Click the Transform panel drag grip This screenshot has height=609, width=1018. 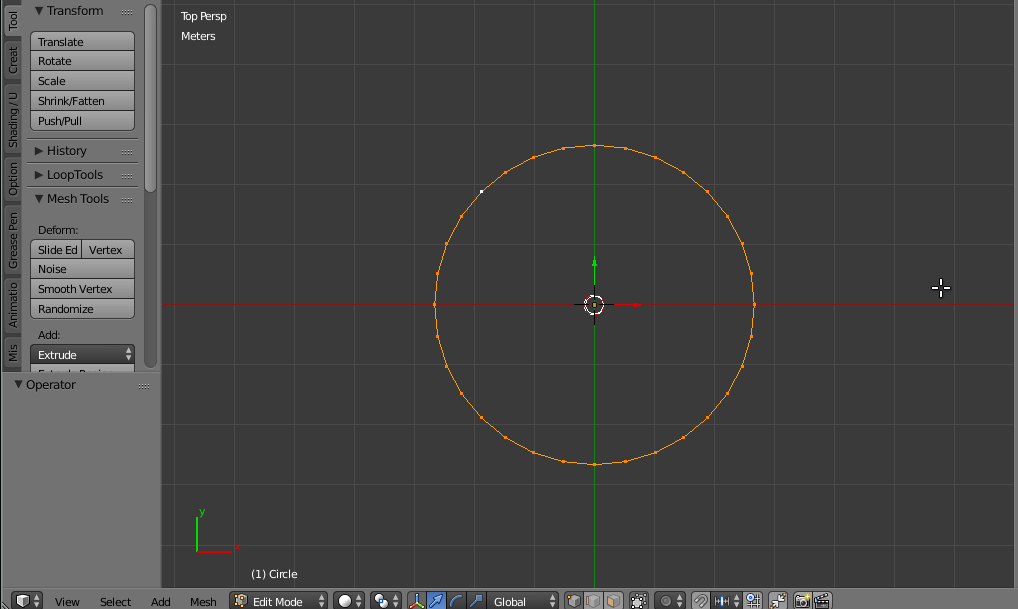127,12
